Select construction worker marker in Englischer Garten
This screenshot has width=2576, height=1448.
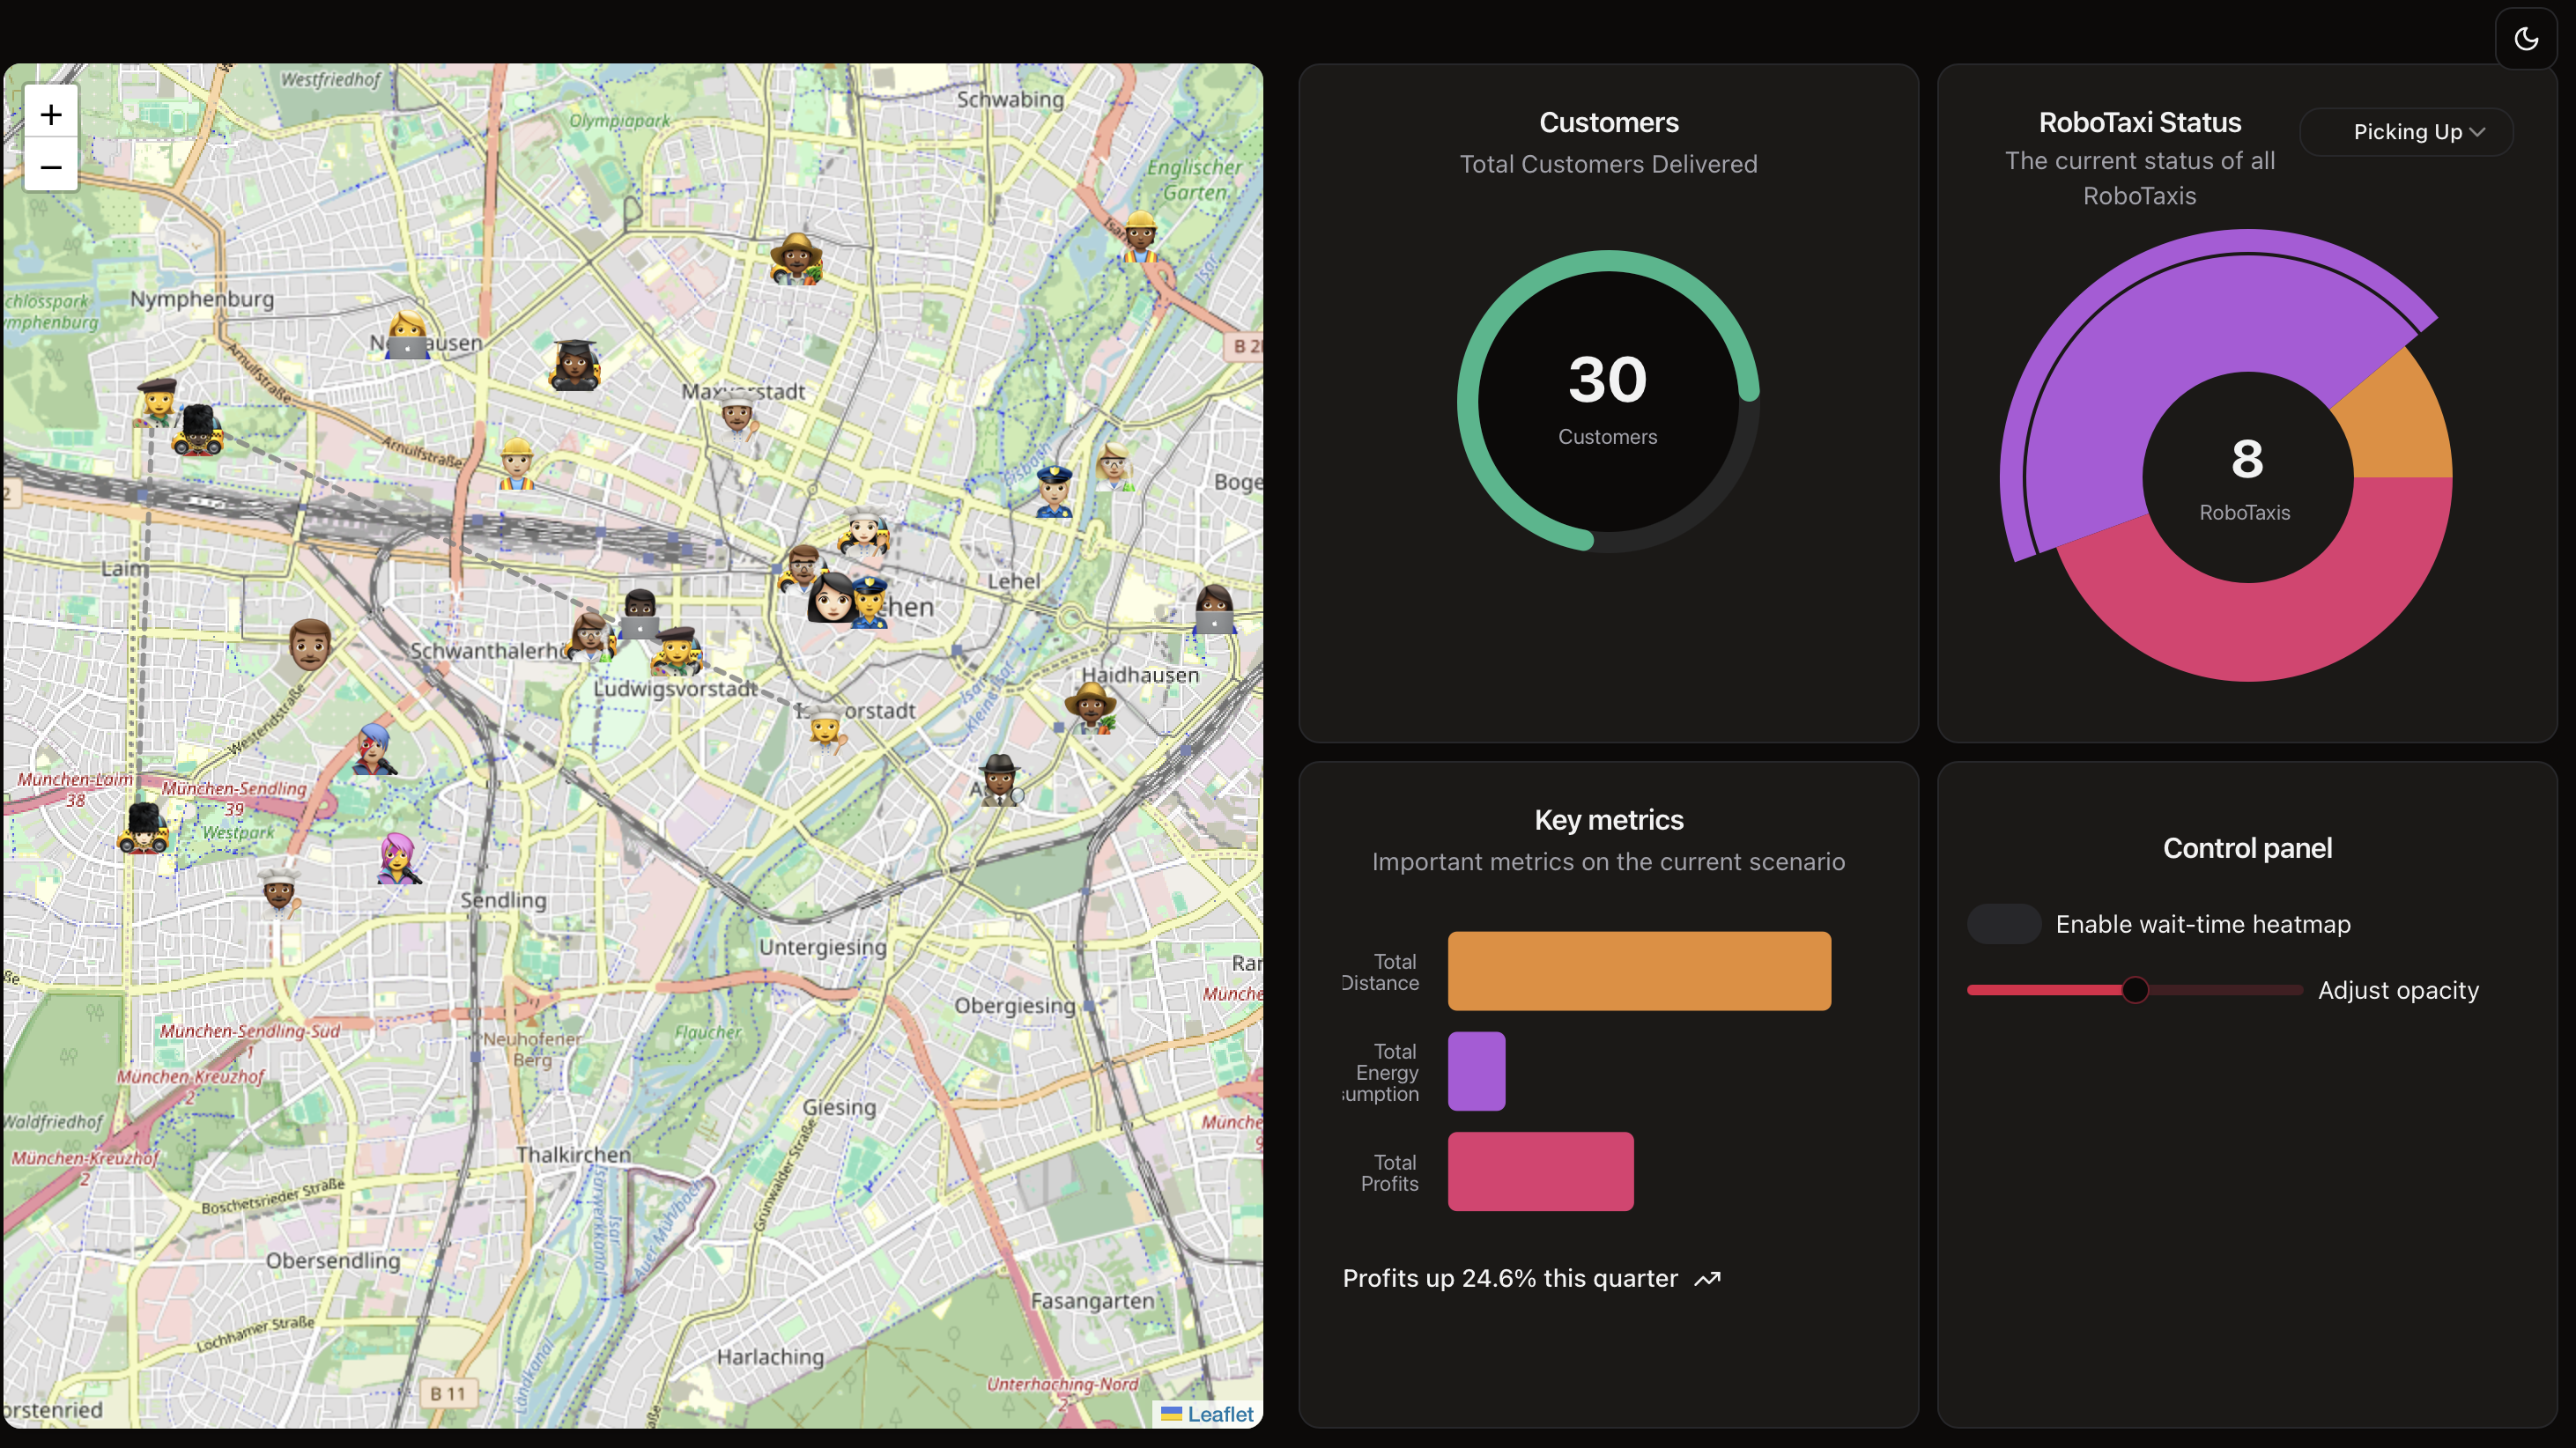pyautogui.click(x=1139, y=237)
